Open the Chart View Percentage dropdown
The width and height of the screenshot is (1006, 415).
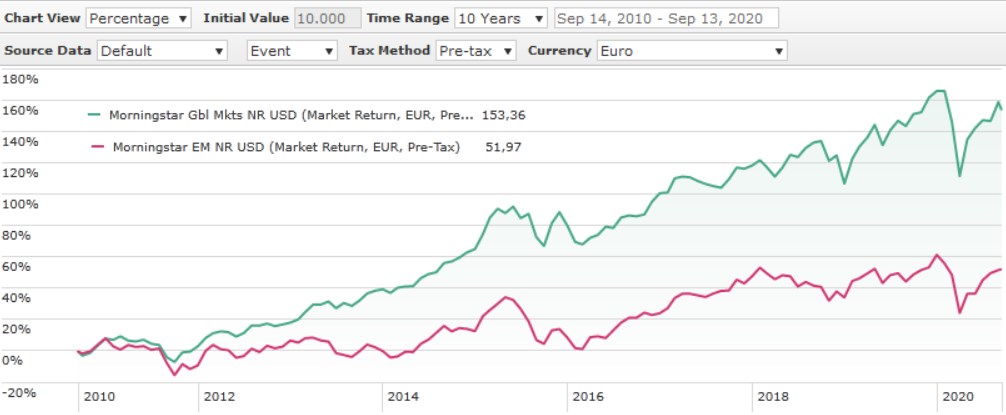click(x=139, y=18)
